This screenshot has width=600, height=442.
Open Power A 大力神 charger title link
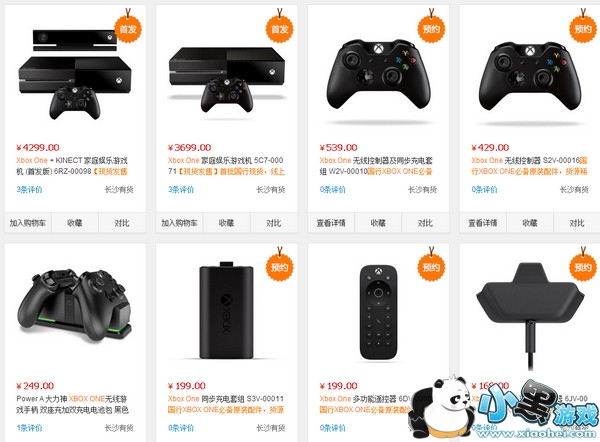click(x=72, y=404)
